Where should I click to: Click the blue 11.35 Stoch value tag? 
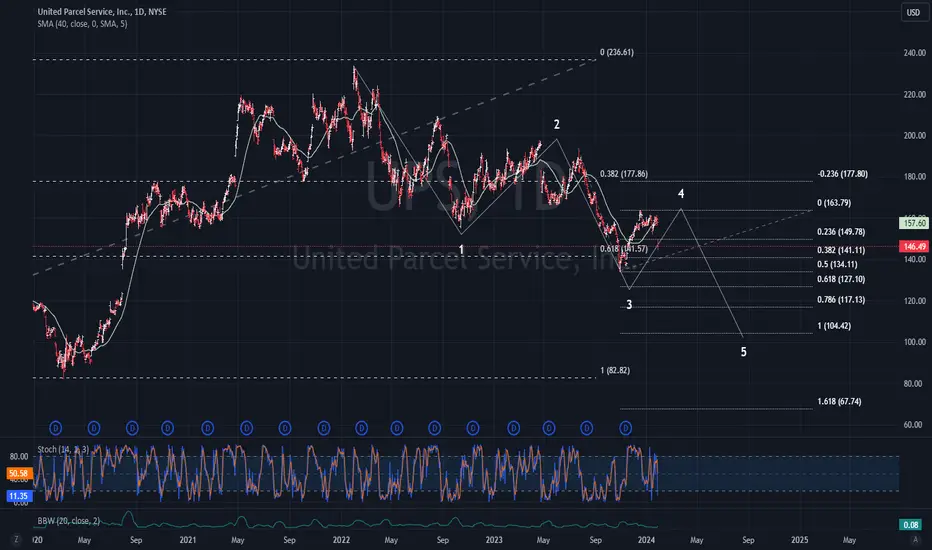(x=18, y=496)
